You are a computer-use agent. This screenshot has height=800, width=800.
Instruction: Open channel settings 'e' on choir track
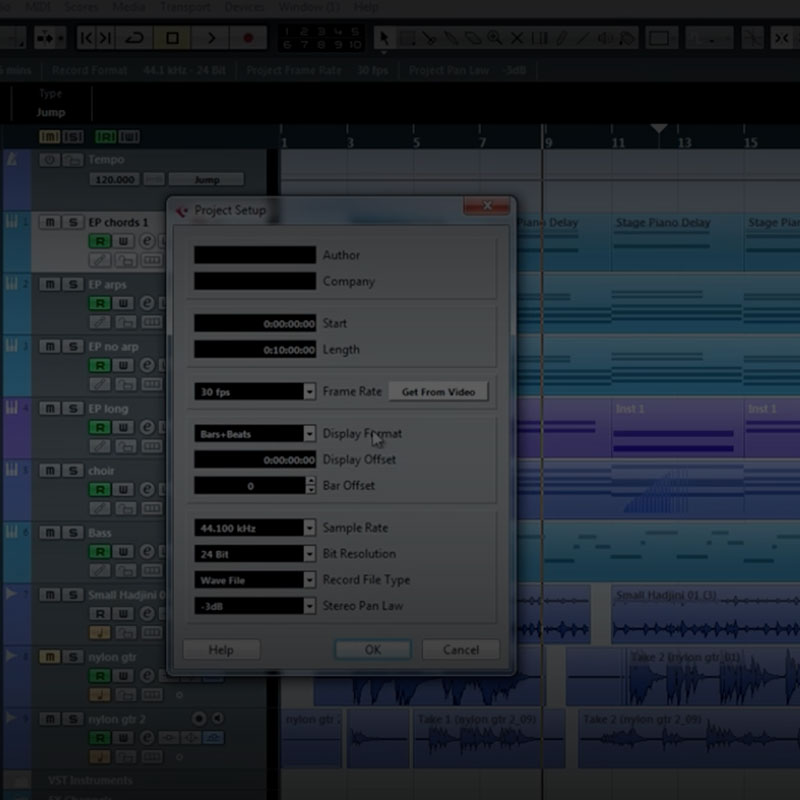[x=147, y=489]
